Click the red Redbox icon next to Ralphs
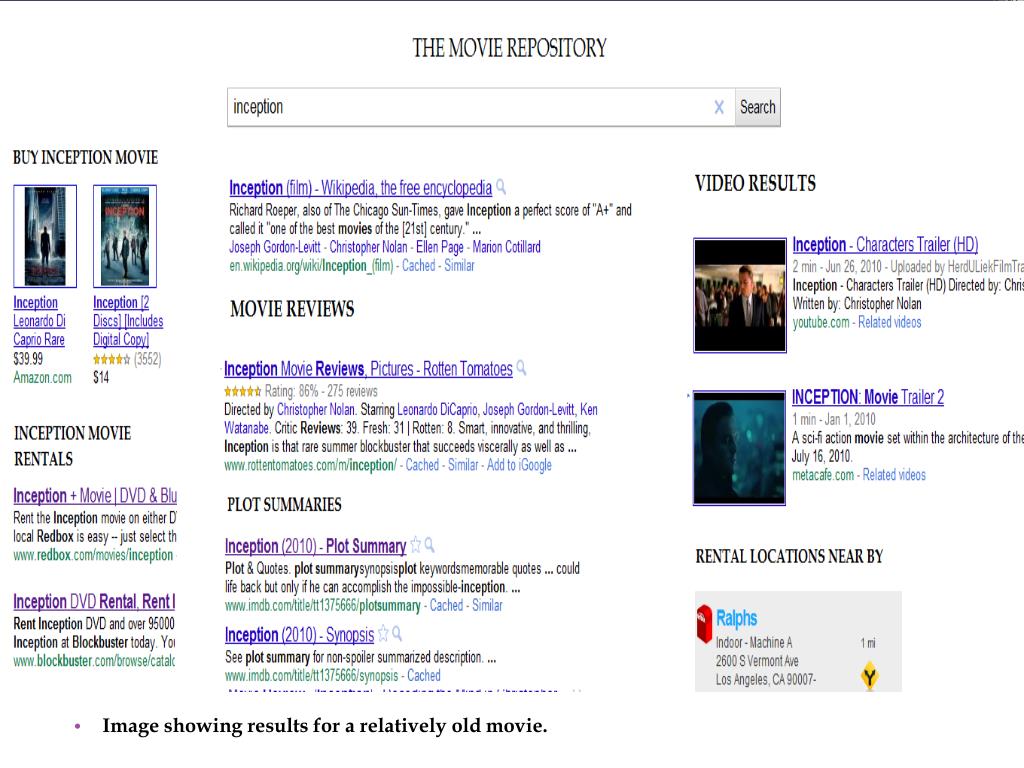Image resolution: width=1024 pixels, height=768 pixels. click(704, 624)
